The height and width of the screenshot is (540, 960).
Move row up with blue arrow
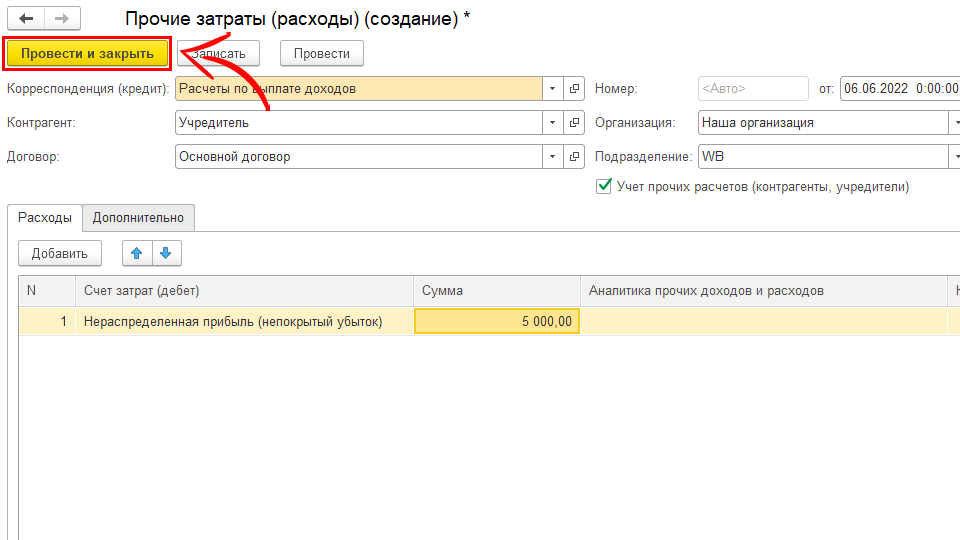pos(137,253)
